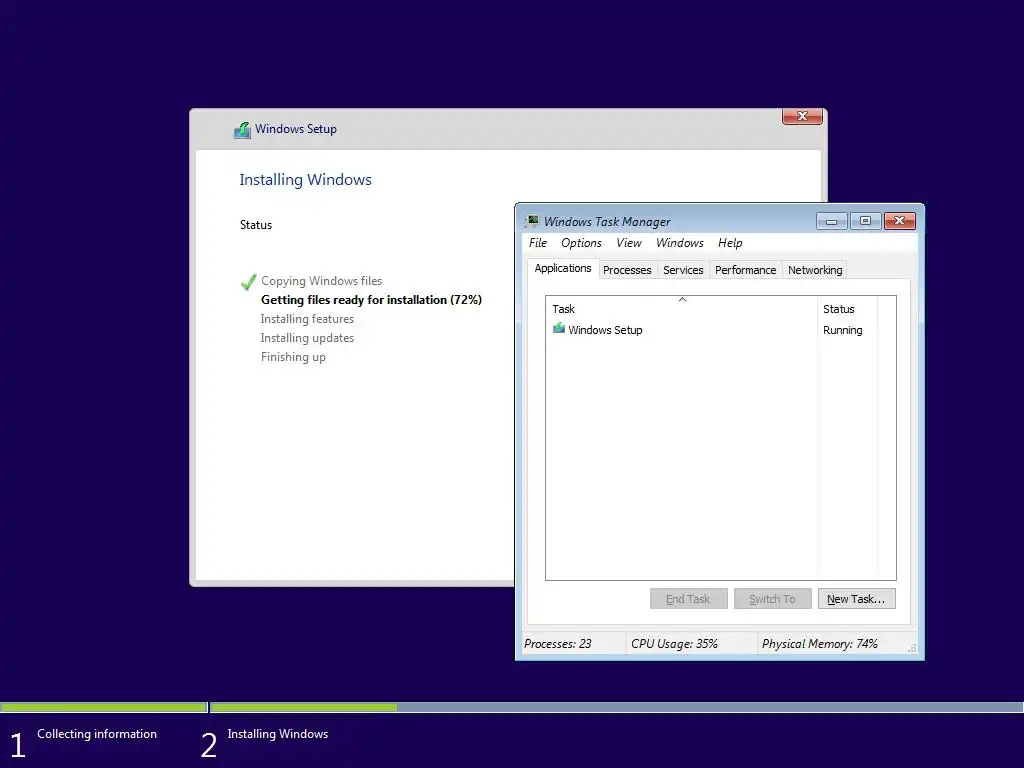Click the Installing updates step text

click(307, 338)
